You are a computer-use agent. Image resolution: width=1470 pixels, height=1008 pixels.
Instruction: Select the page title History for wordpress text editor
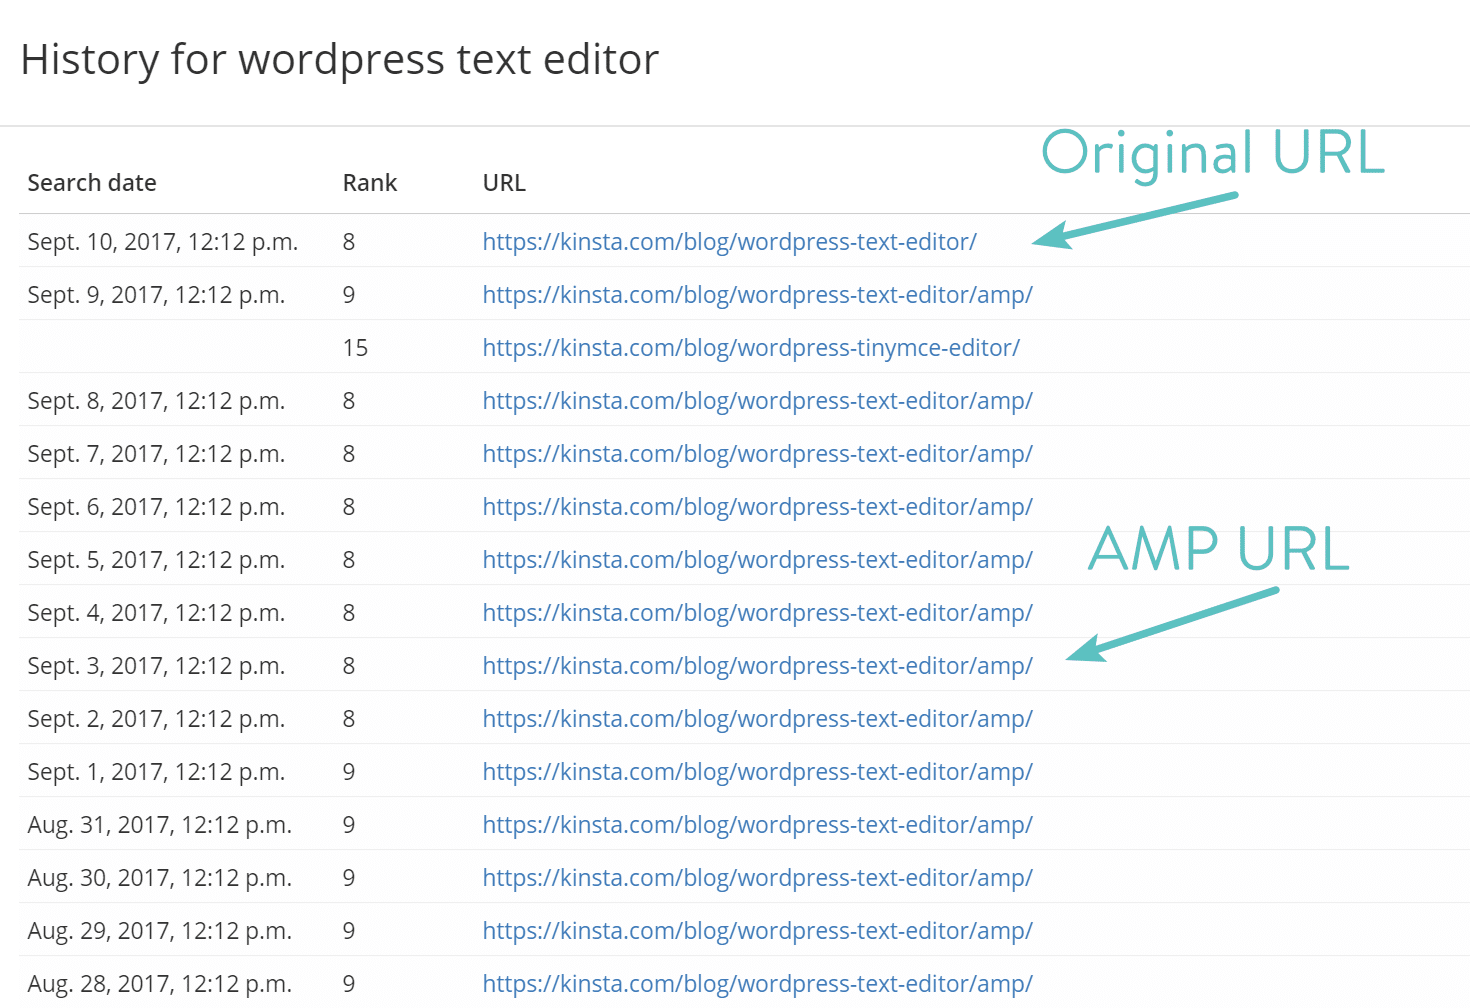pyautogui.click(x=340, y=59)
